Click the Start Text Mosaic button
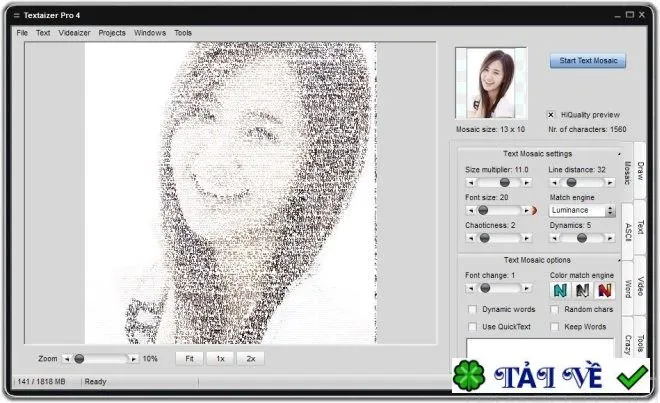The height and width of the screenshot is (403, 660). [x=588, y=61]
